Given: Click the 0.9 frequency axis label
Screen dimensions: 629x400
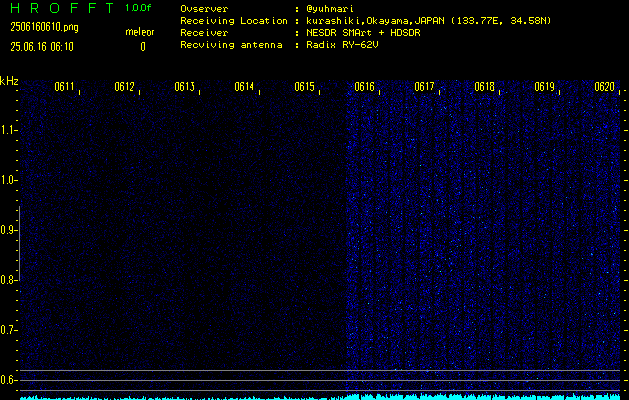Looking at the screenshot, I should coord(8,230).
